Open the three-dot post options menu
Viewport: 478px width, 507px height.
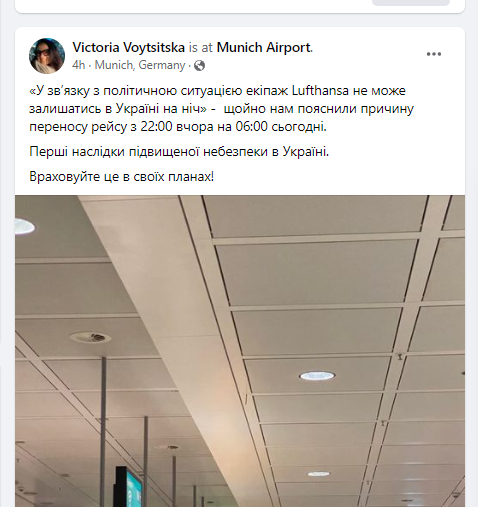pyautogui.click(x=434, y=54)
